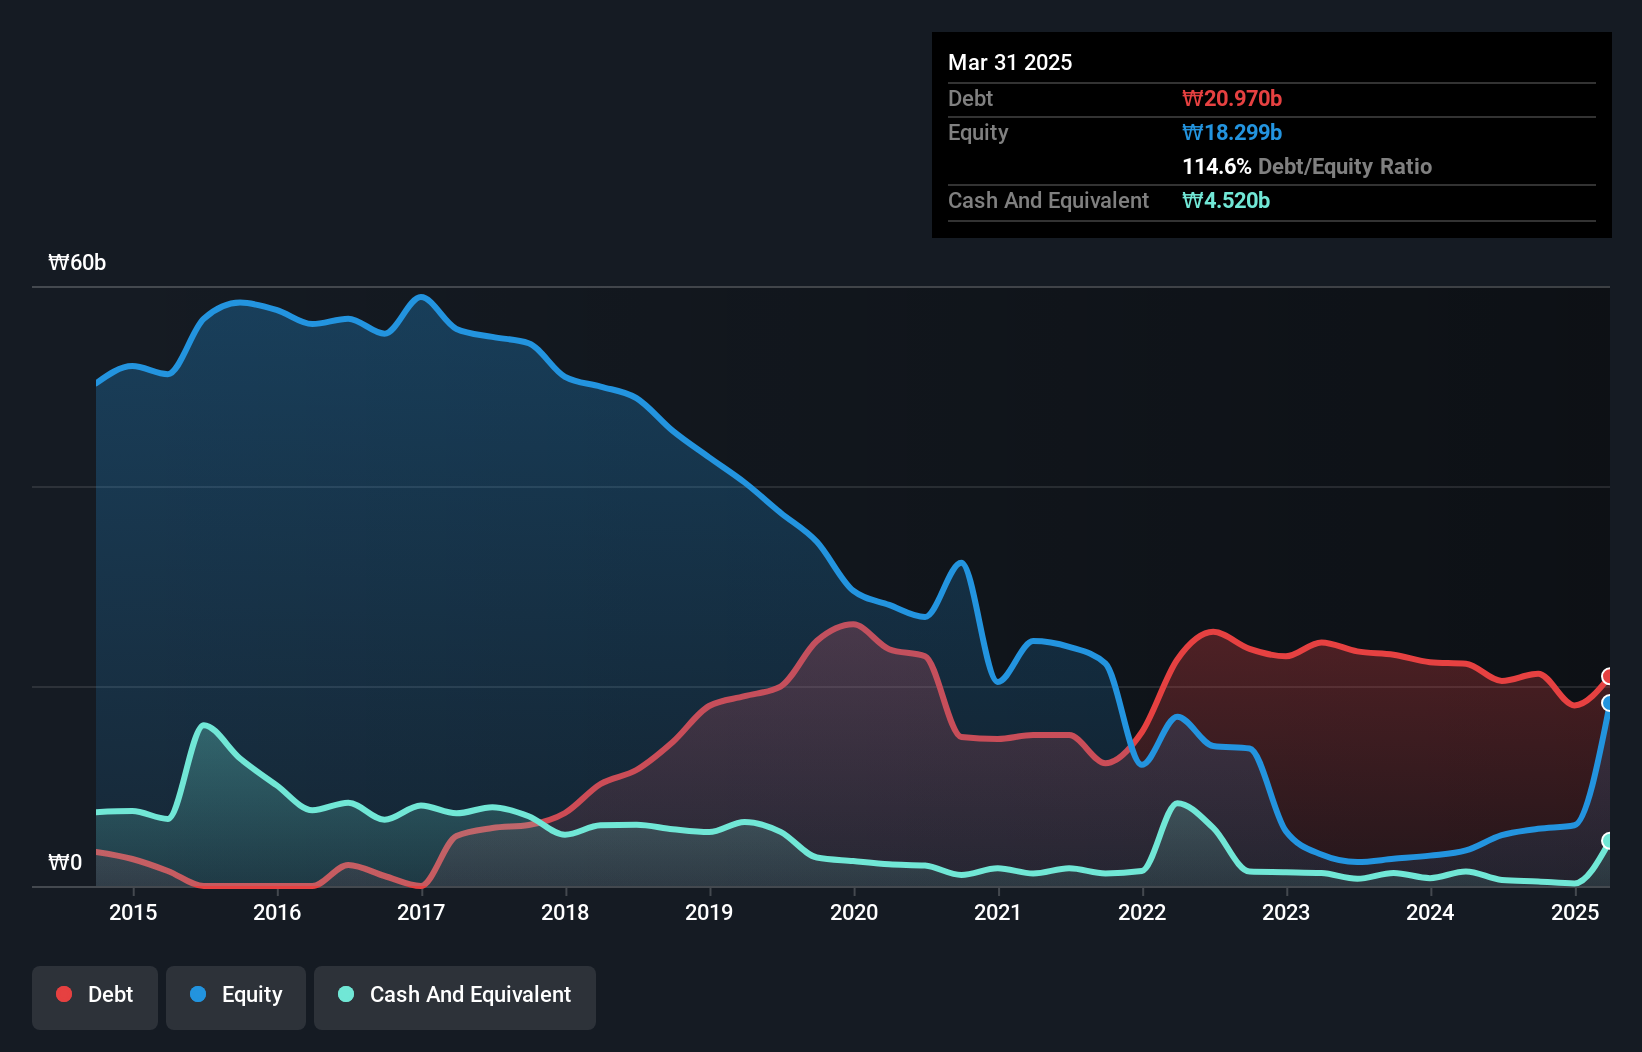1642x1052 pixels.
Task: Click the 2022 Cash spike on the chart
Action: tap(1178, 803)
